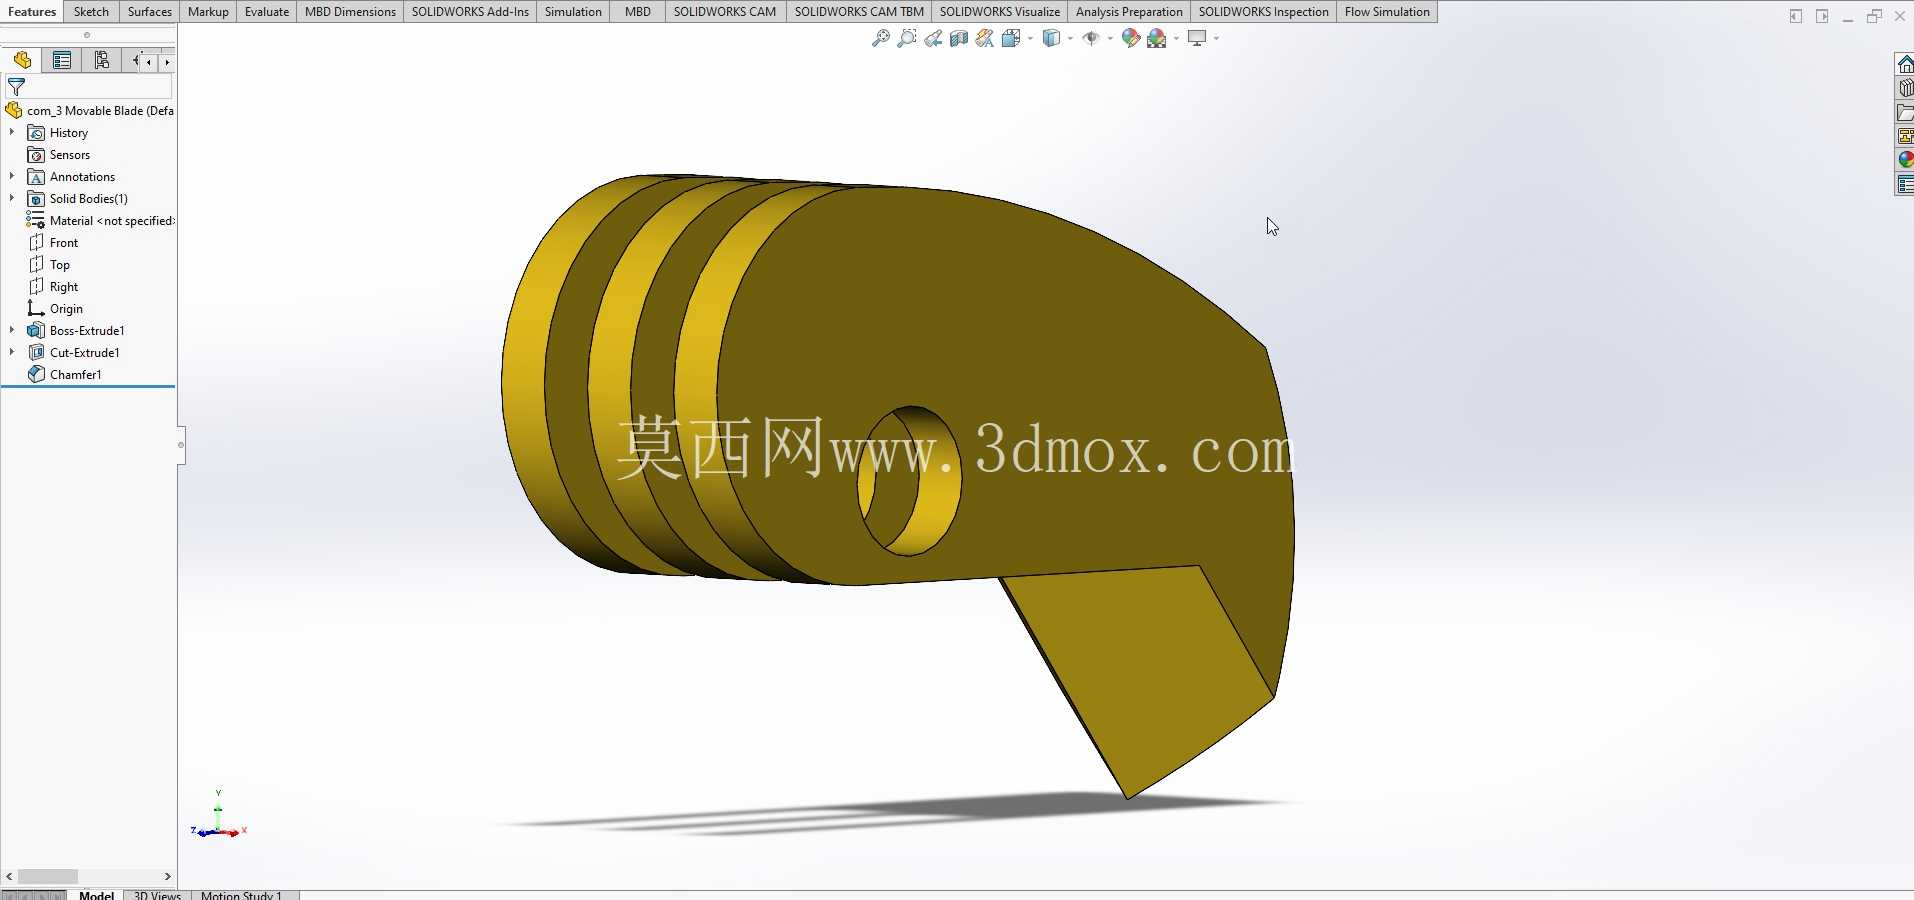This screenshot has height=900, width=1914.
Task: Open the MBD Dimensions tab
Action: (x=350, y=12)
